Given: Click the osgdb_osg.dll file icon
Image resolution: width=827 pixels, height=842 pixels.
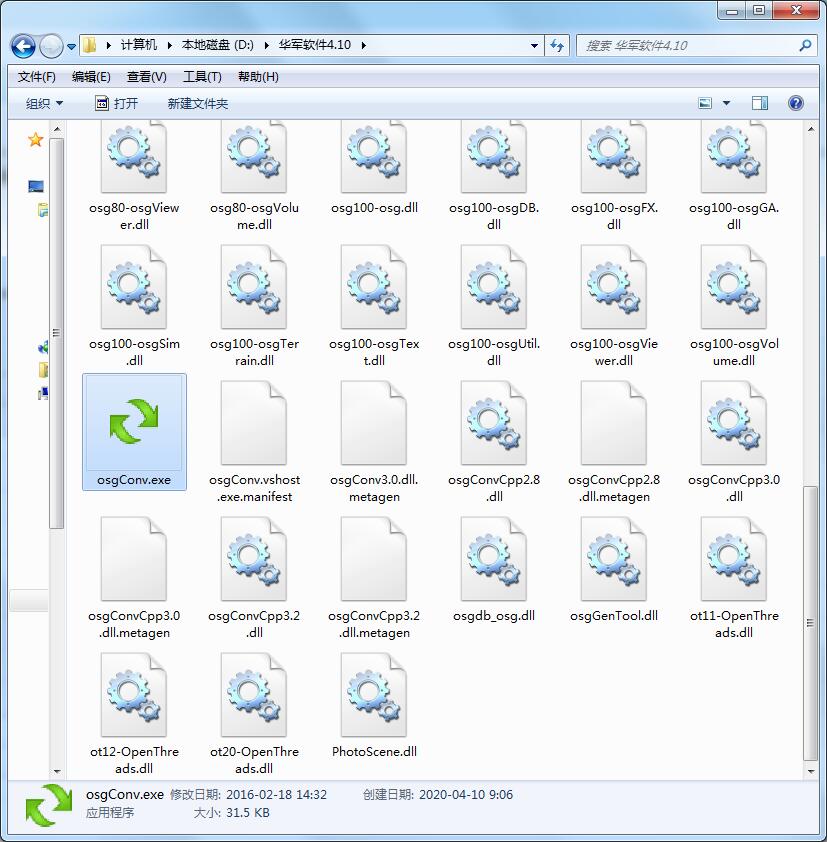Looking at the screenshot, I should pos(494,559).
